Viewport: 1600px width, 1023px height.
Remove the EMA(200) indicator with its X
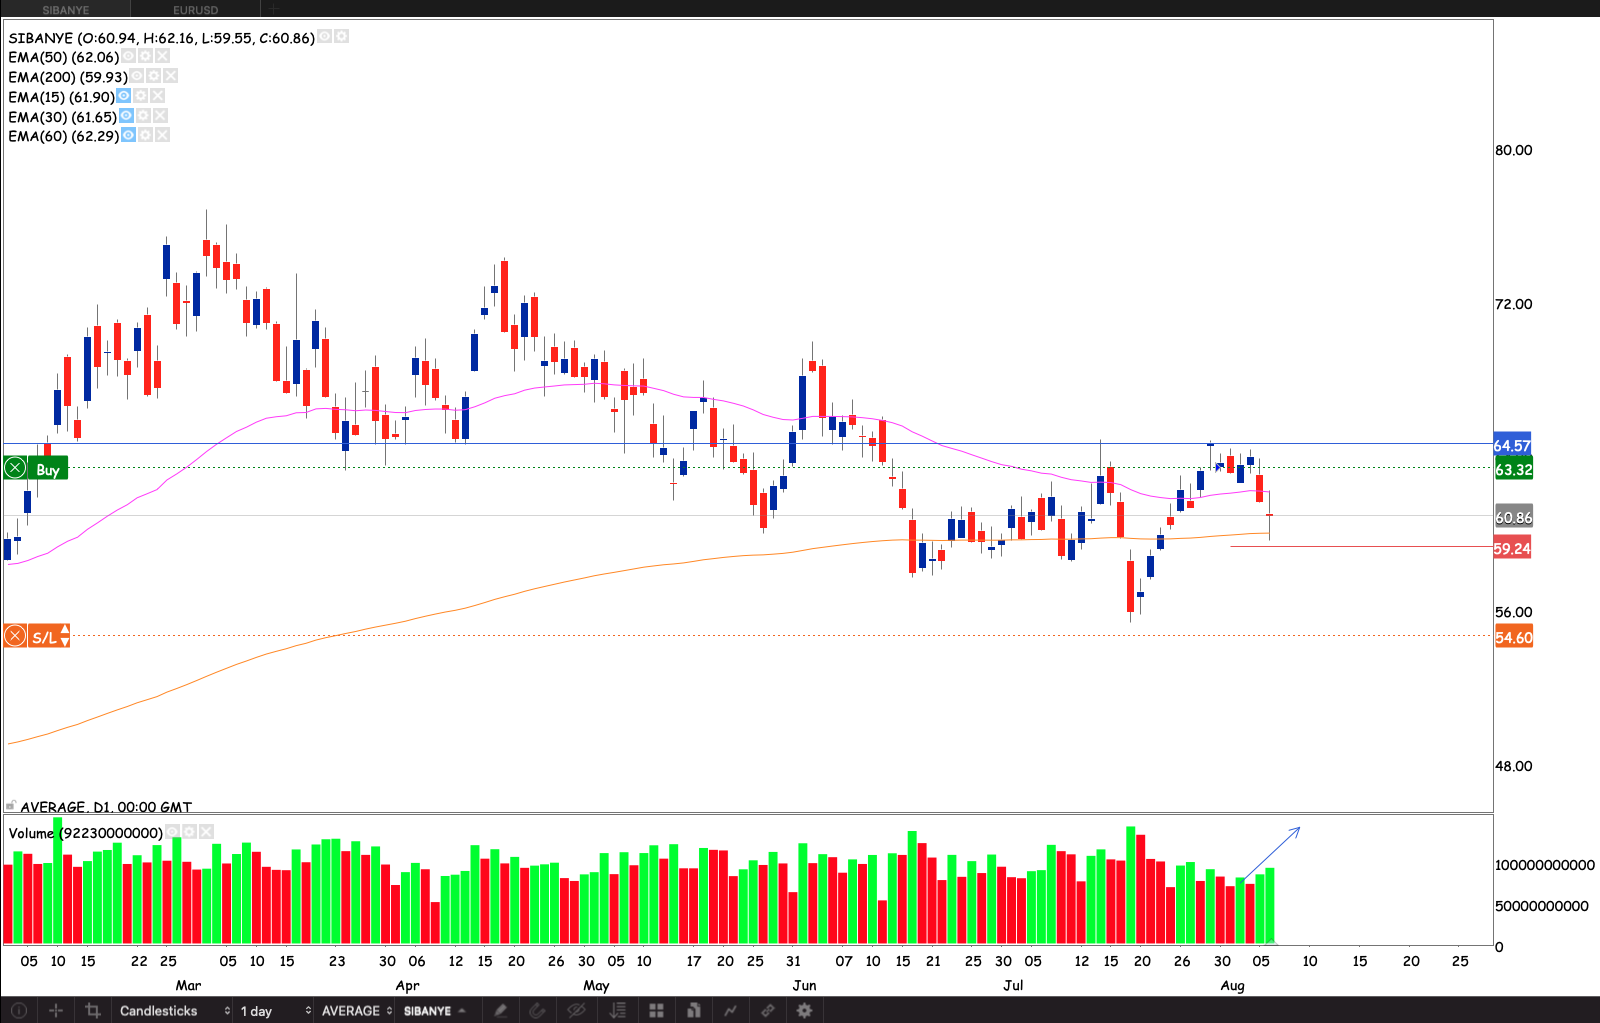point(171,76)
